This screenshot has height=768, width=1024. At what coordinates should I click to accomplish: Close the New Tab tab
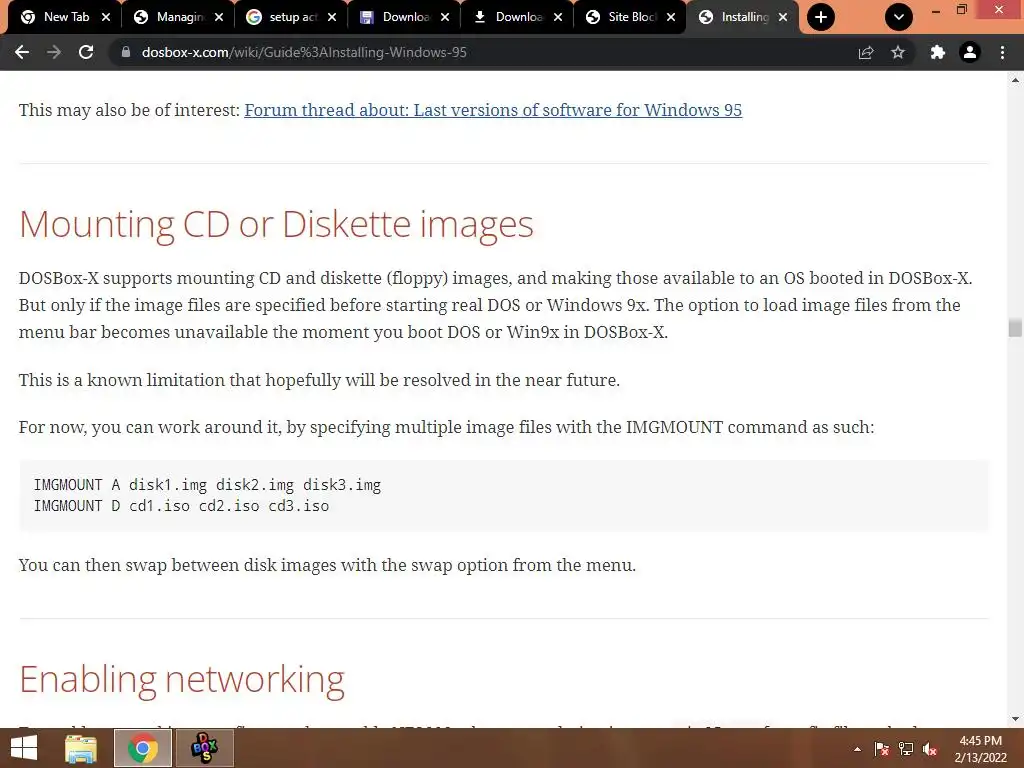(106, 17)
